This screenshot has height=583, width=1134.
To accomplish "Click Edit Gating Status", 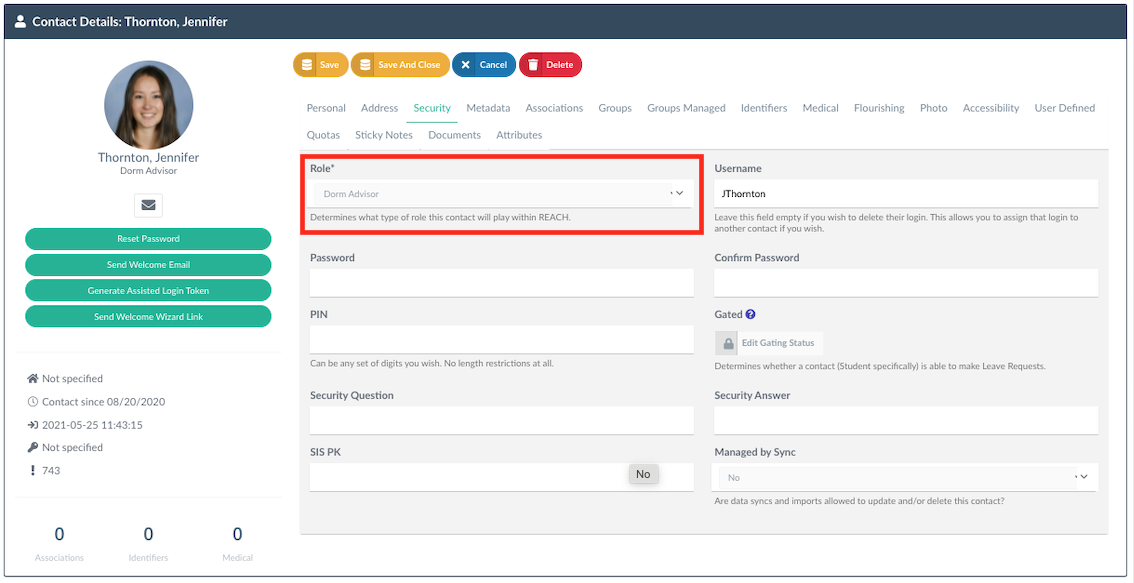I will [769, 343].
